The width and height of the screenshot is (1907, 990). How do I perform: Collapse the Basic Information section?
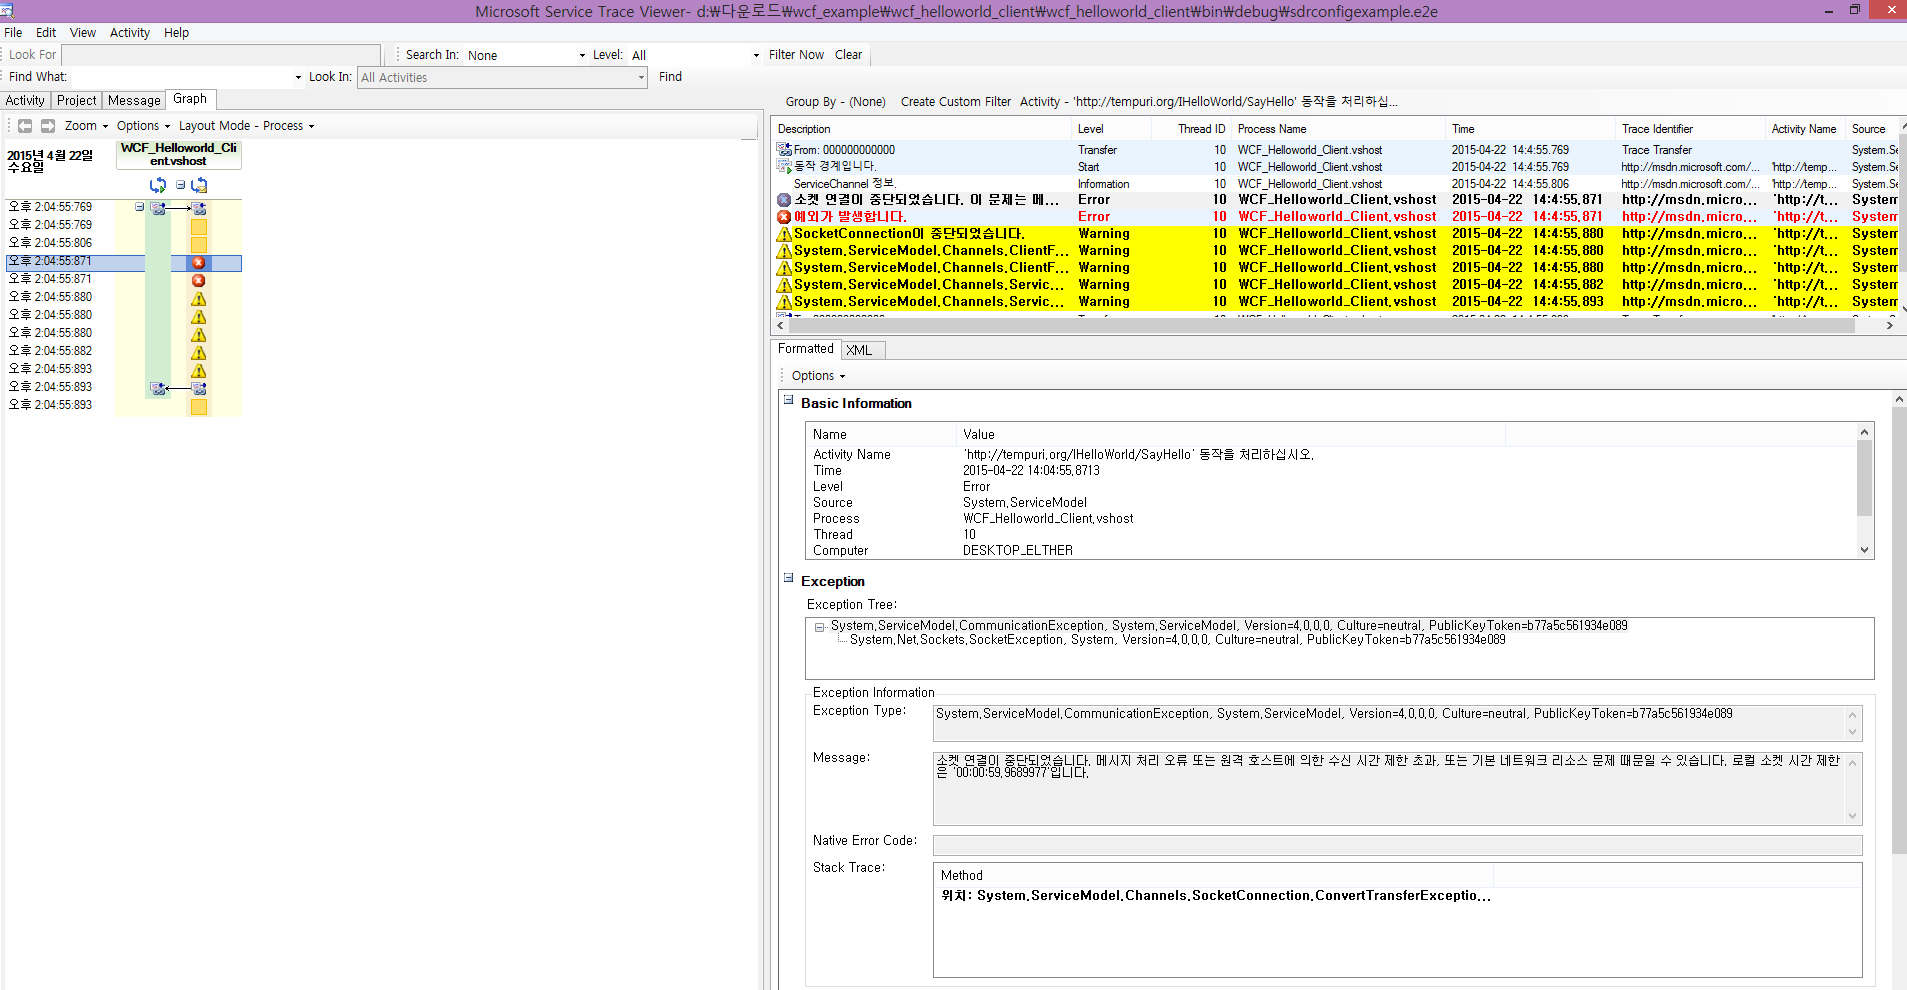coord(788,400)
